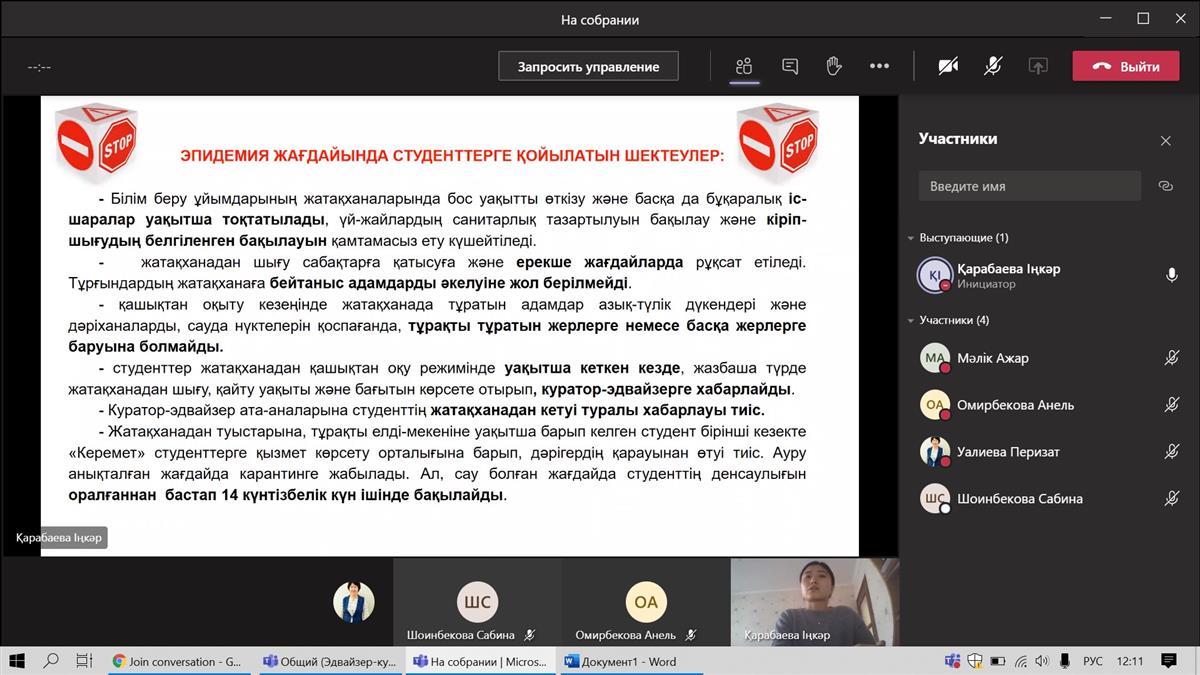Open Қарабаева Іңкәр video thumbnail
1200x675 pixels.
coord(814,600)
